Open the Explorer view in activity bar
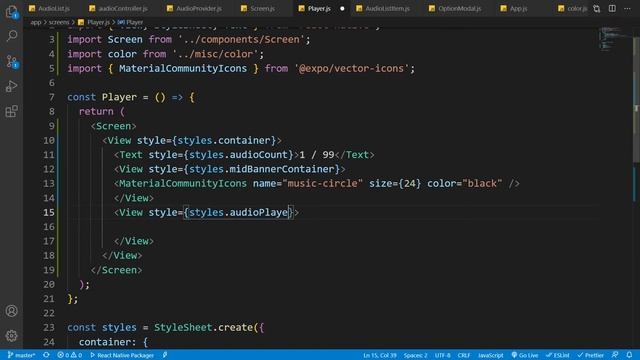 pyautogui.click(x=11, y=12)
